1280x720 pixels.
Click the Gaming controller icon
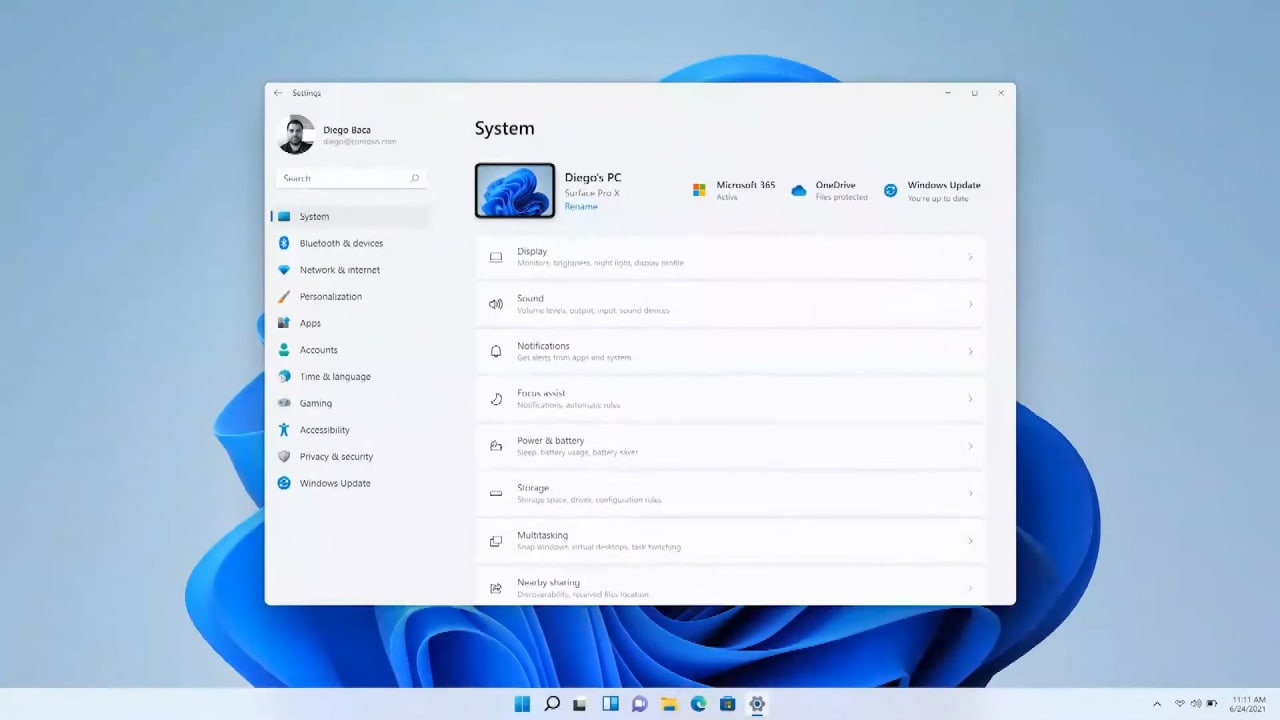(284, 403)
